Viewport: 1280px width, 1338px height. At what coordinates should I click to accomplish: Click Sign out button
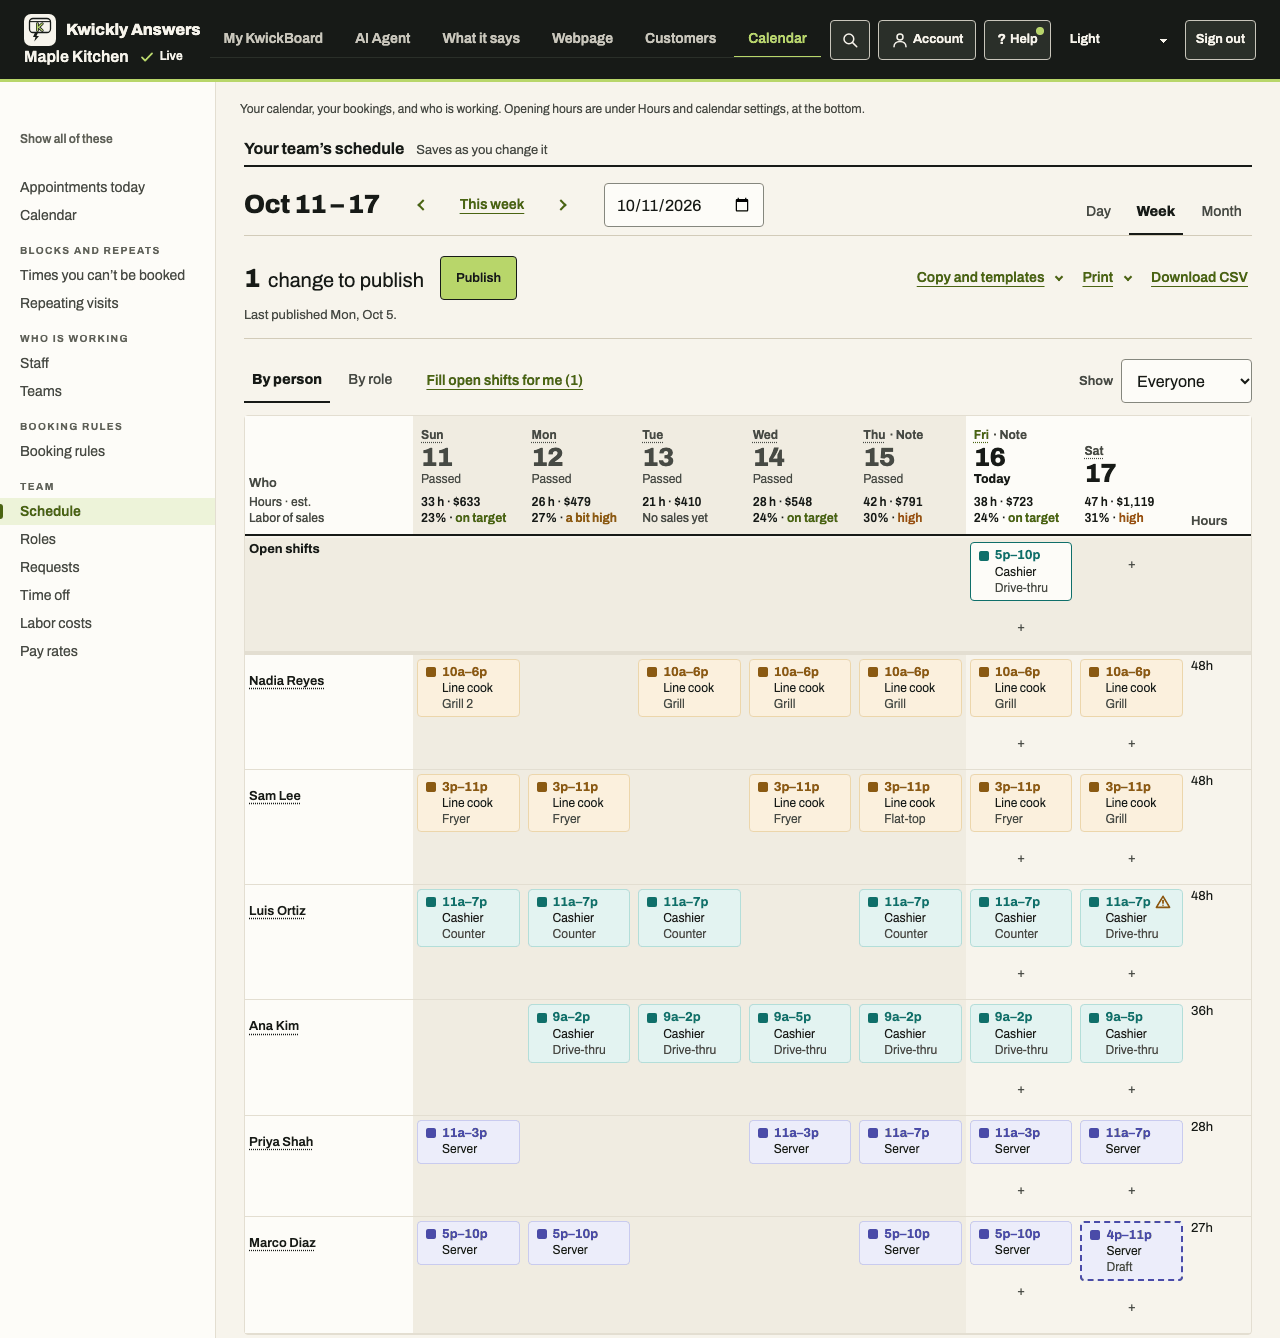pyautogui.click(x=1220, y=40)
